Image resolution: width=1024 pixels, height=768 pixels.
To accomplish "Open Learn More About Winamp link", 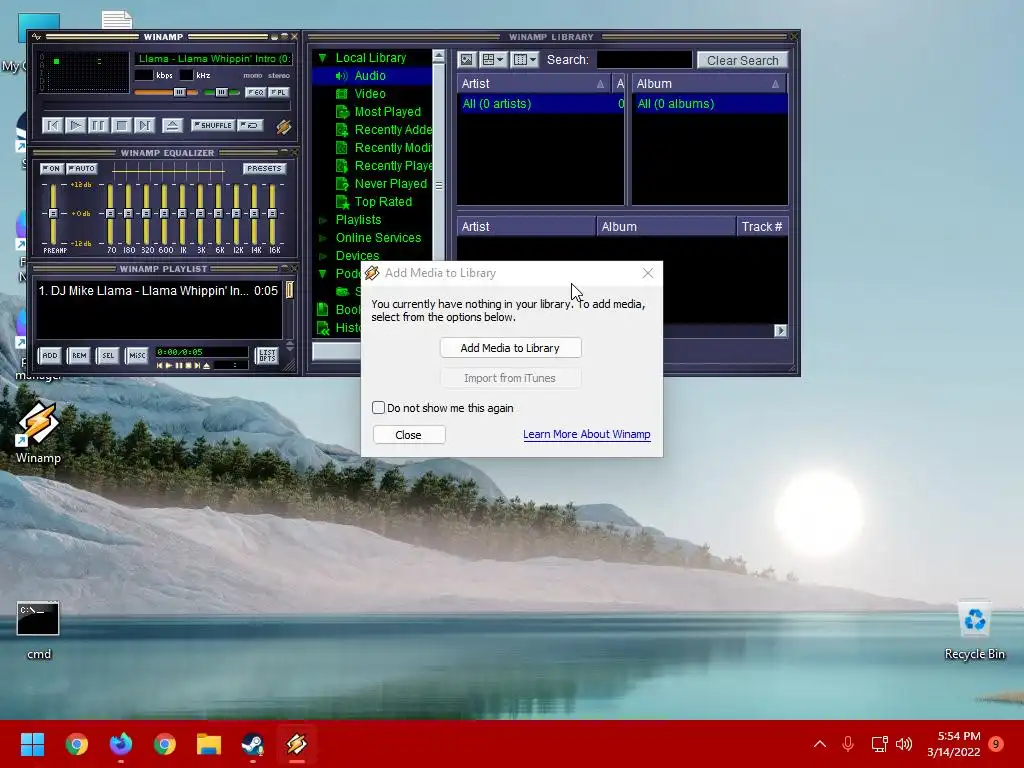I will [586, 434].
